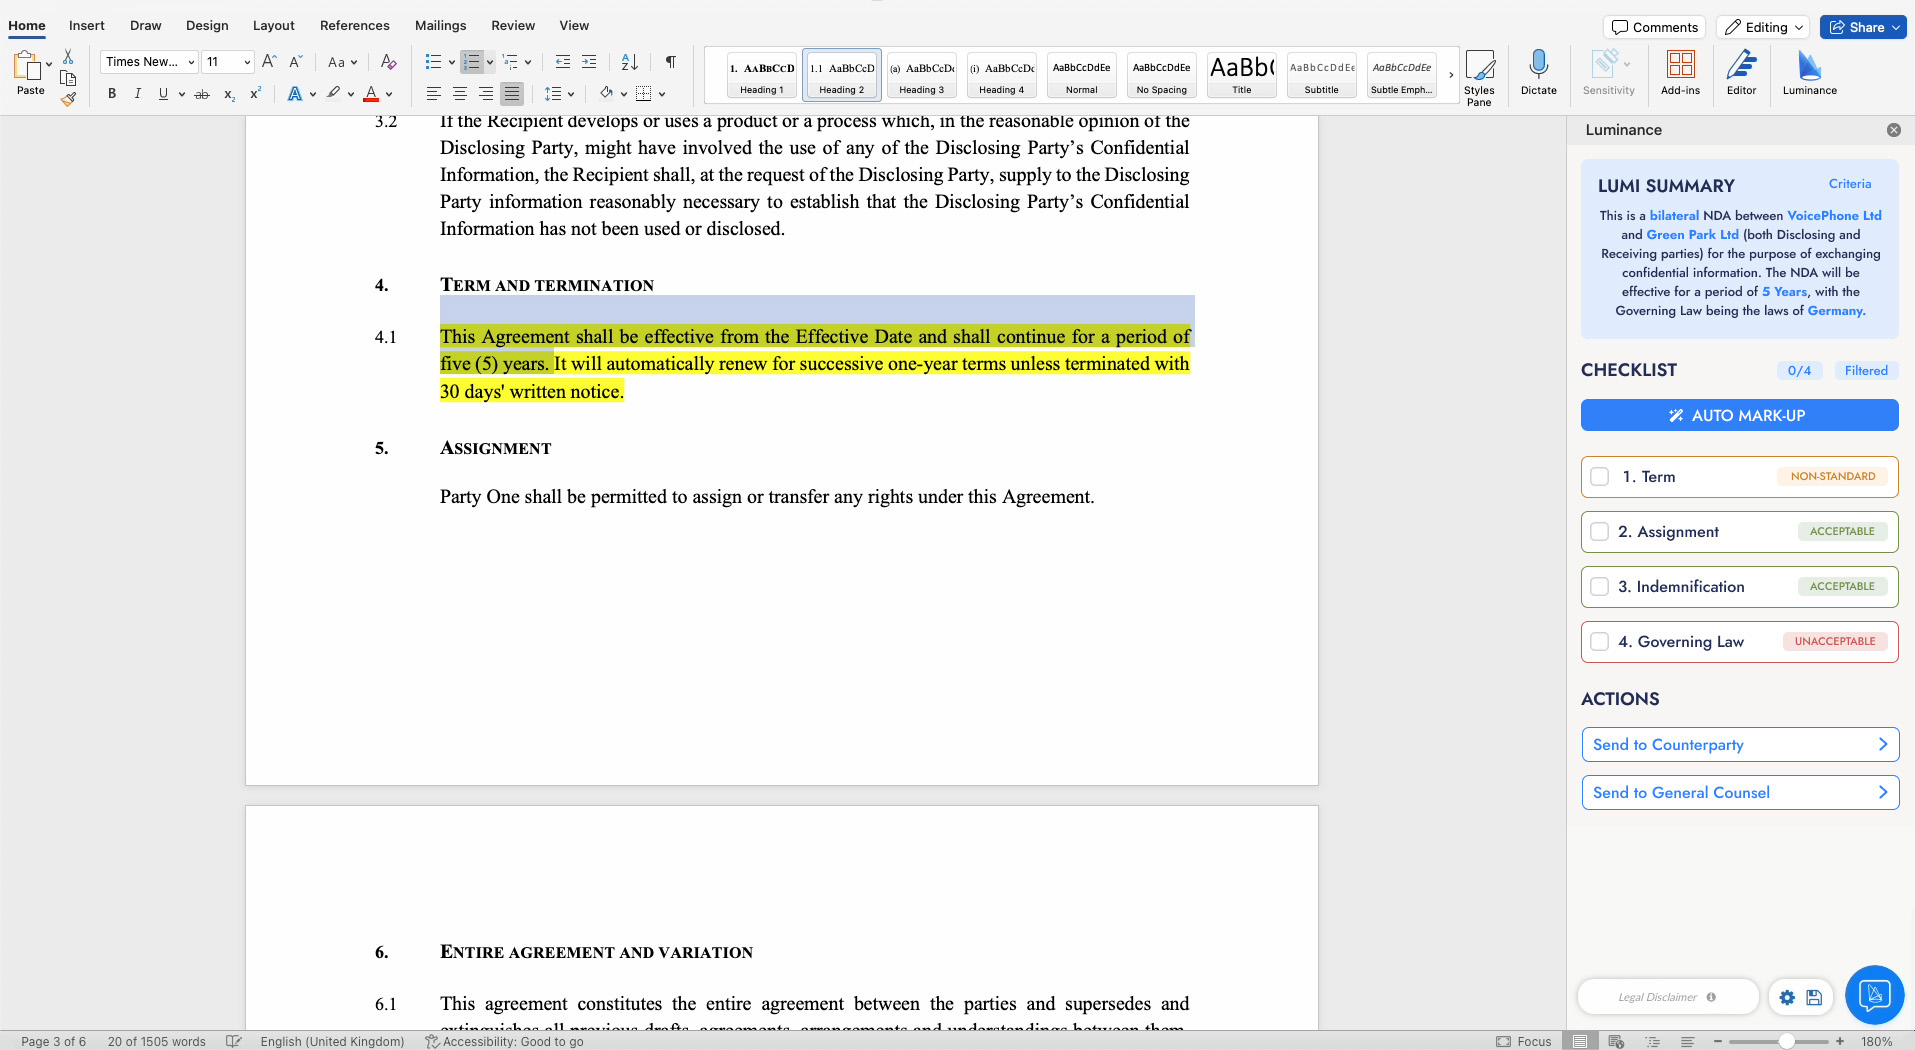Image resolution: width=1915 pixels, height=1050 pixels.
Task: Align text left
Action: tap(433, 94)
